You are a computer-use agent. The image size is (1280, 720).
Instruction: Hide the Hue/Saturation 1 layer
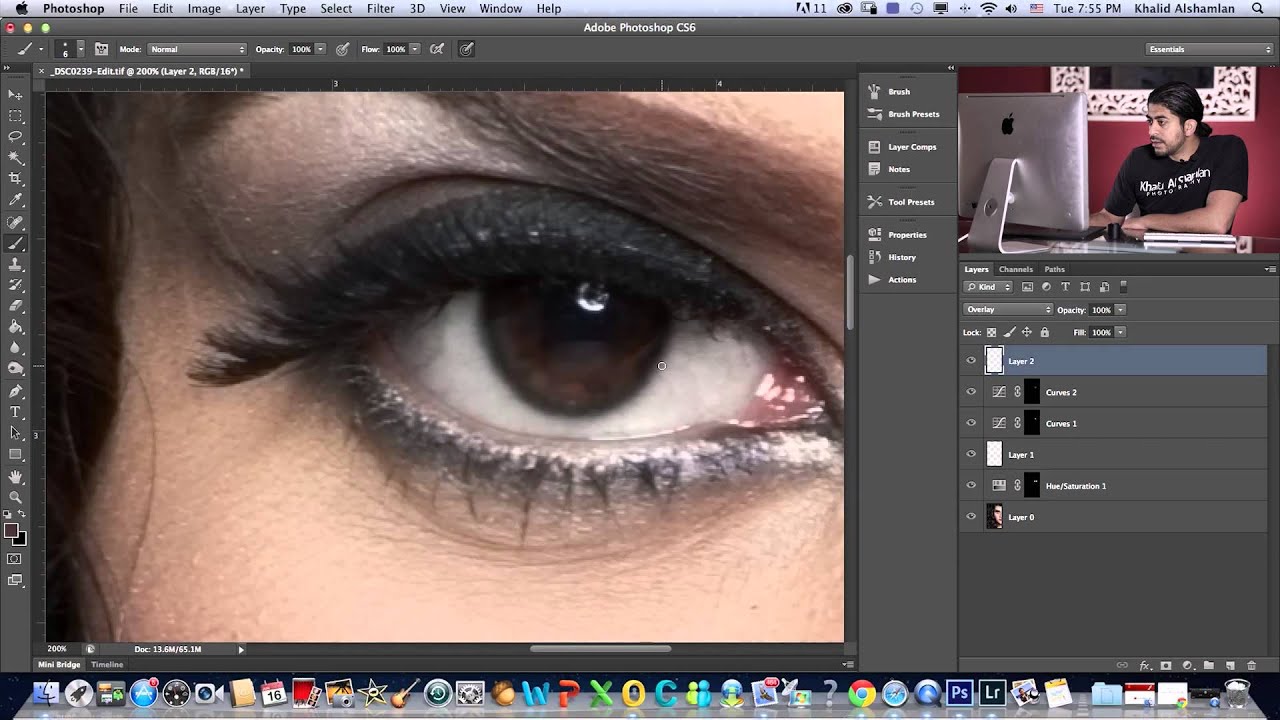(970, 485)
